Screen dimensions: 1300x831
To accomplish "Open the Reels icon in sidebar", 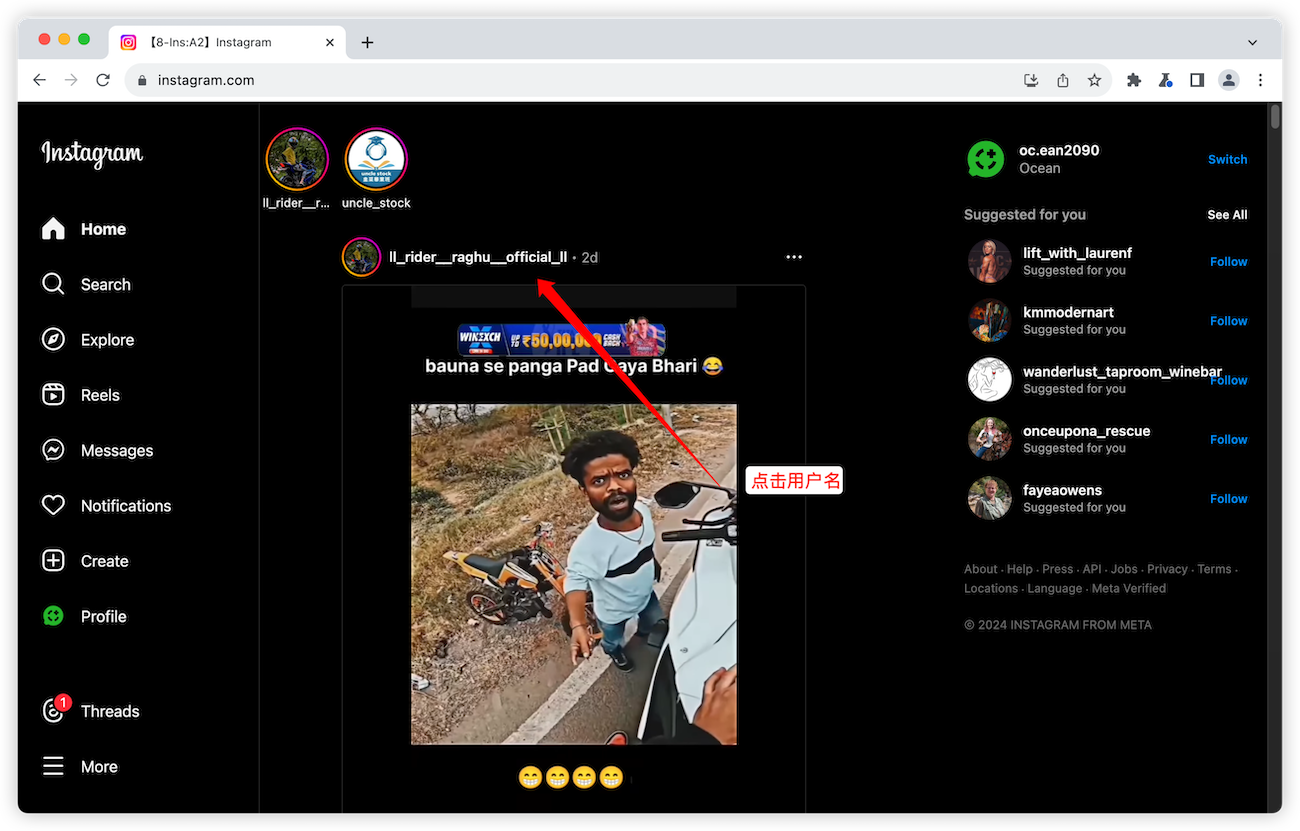I will tap(53, 395).
